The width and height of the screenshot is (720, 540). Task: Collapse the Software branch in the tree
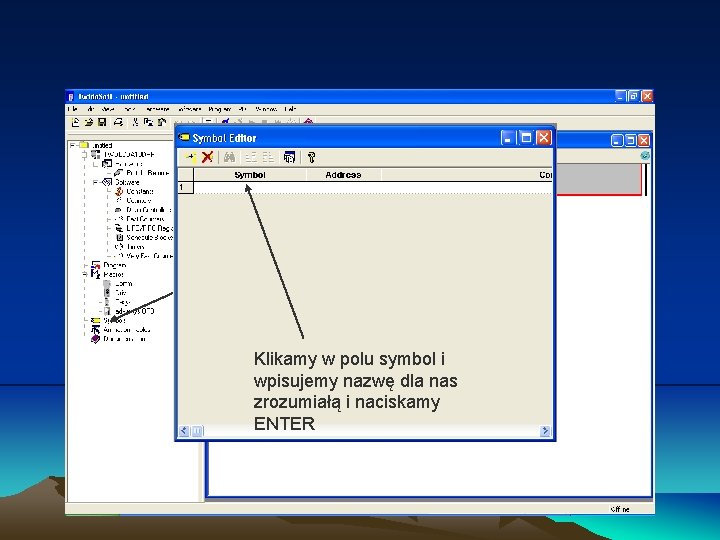click(x=96, y=182)
